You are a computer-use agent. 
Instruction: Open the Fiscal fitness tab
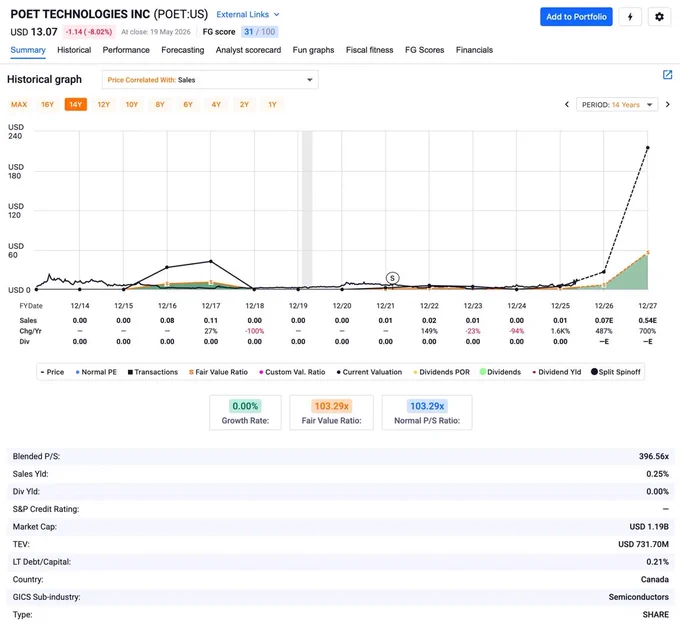pyautogui.click(x=369, y=50)
